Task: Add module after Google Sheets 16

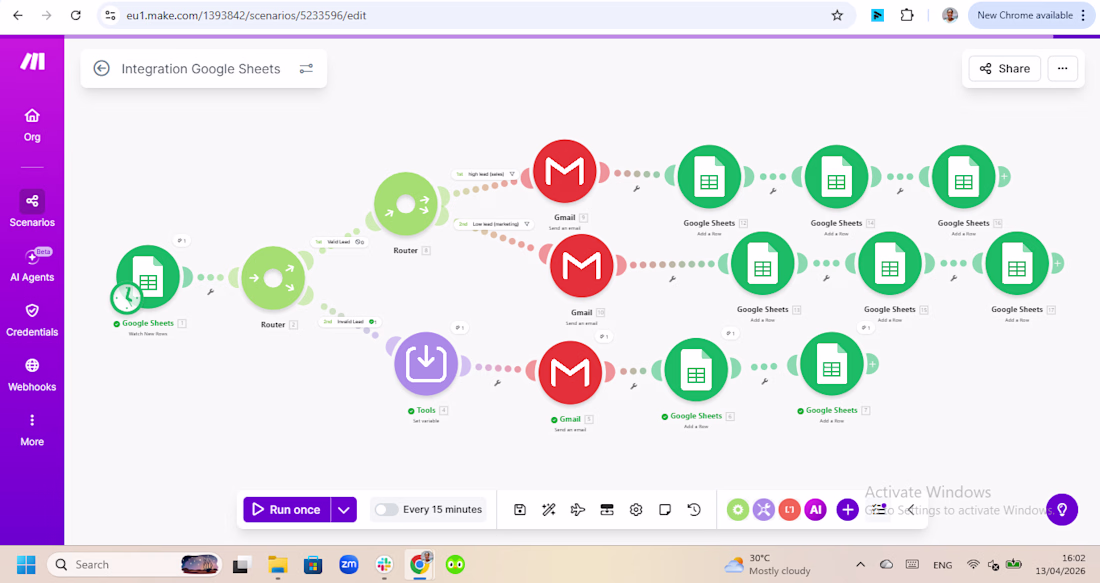Action: tap(1004, 177)
